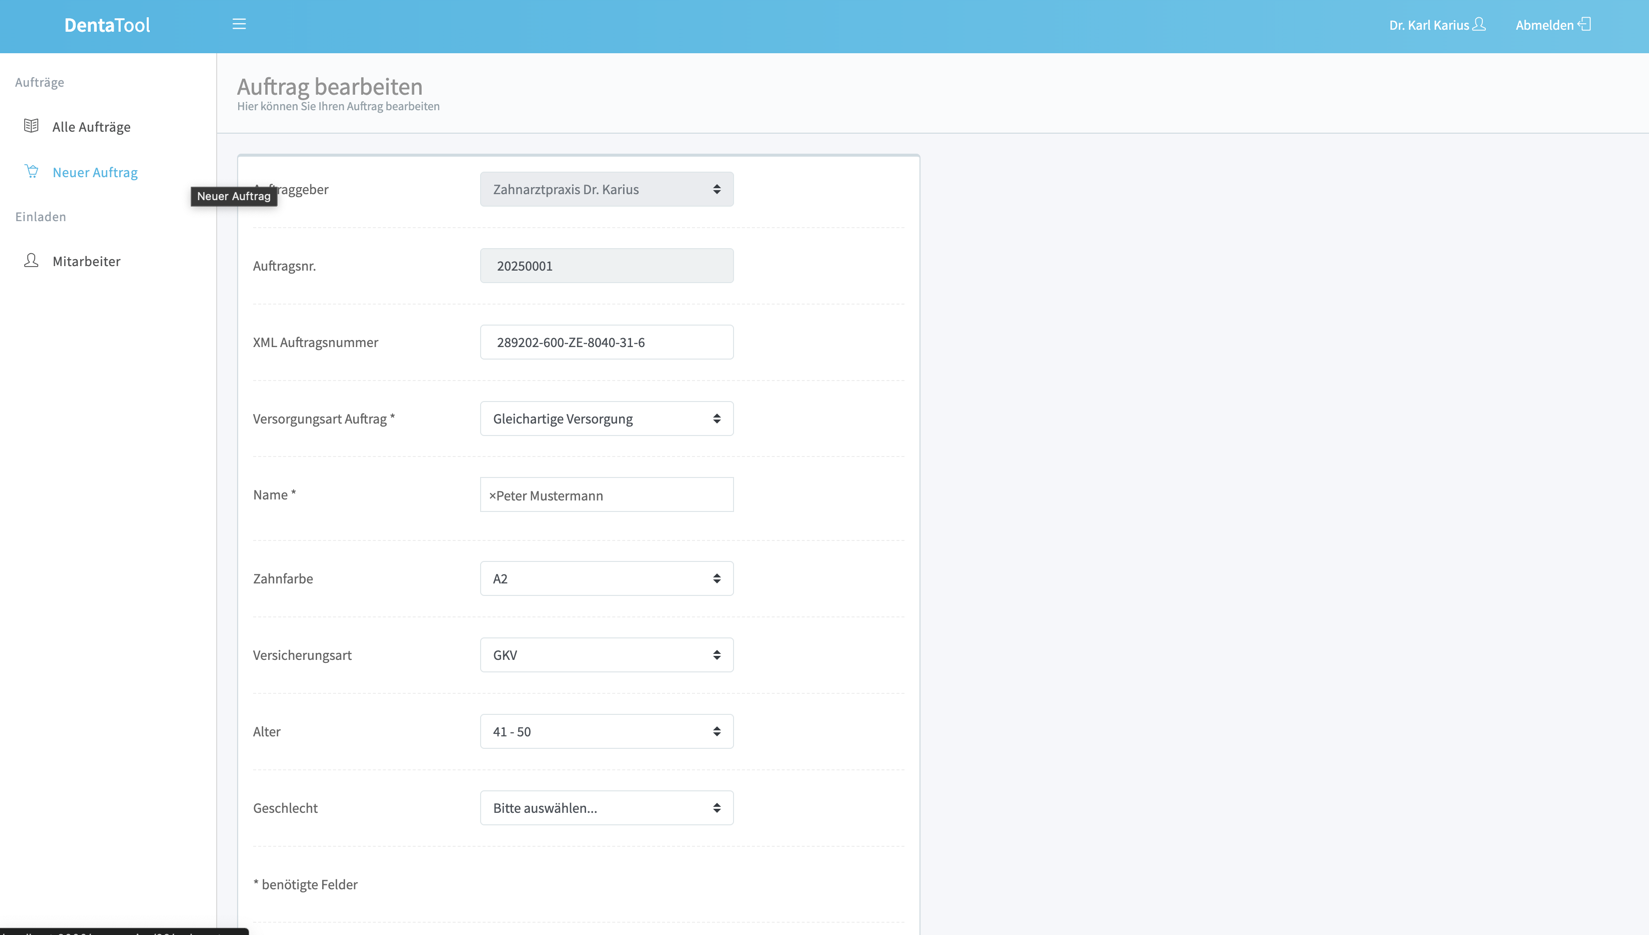This screenshot has width=1649, height=935.
Task: Click the book icon for Alle Aufträge
Action: 31,126
